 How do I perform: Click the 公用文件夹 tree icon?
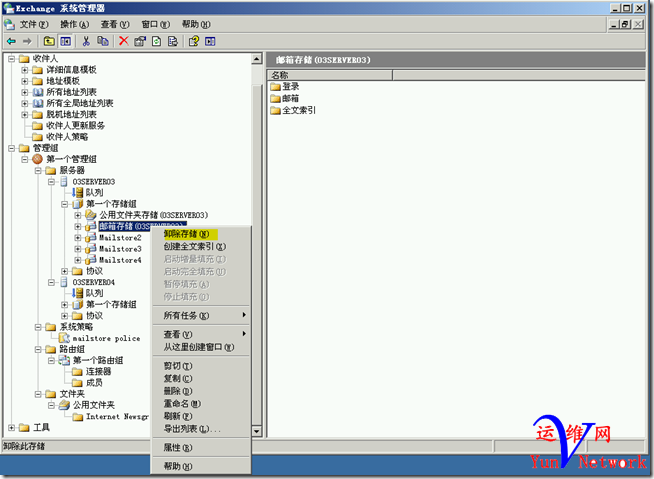click(x=64, y=405)
